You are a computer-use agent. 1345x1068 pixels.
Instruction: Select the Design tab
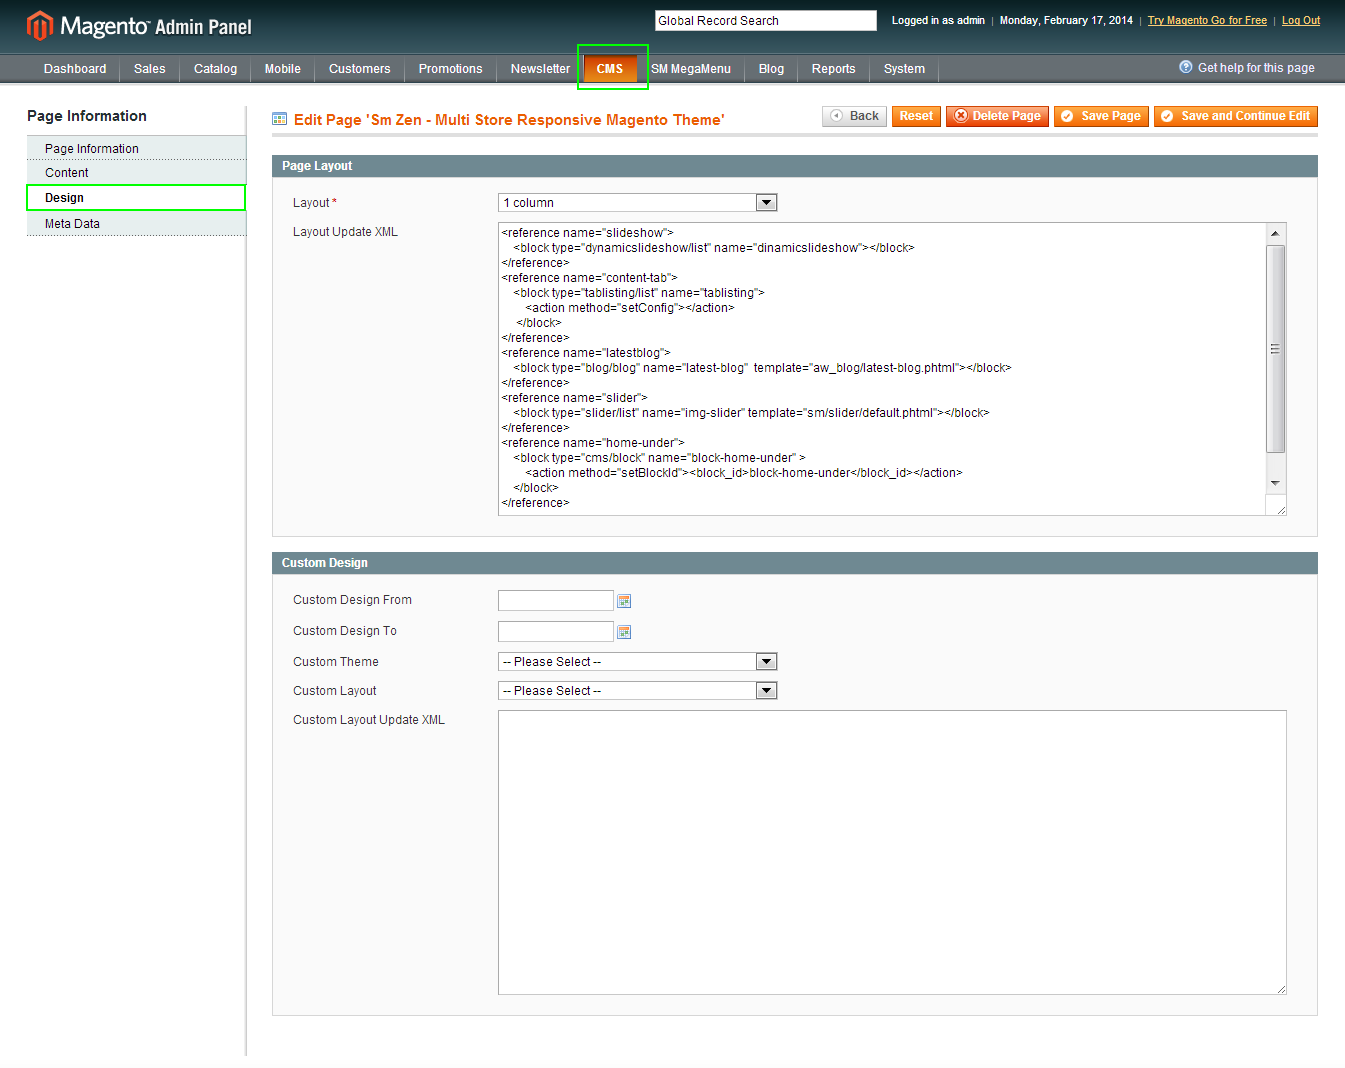coord(136,198)
